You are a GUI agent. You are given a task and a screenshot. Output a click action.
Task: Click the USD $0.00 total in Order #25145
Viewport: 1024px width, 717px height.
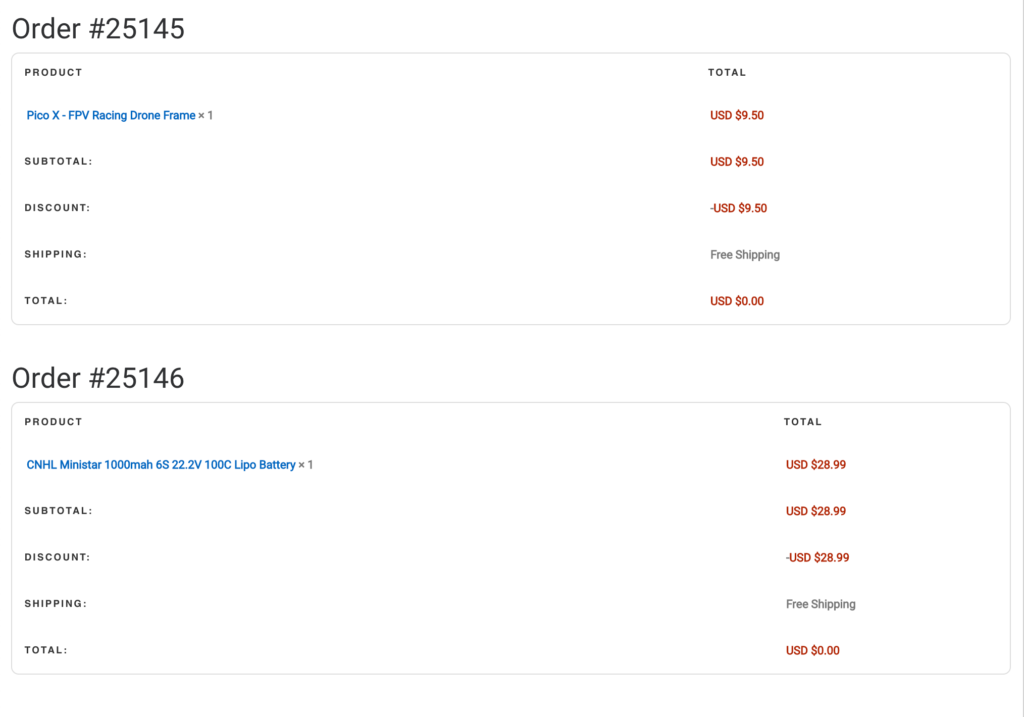click(x=737, y=301)
